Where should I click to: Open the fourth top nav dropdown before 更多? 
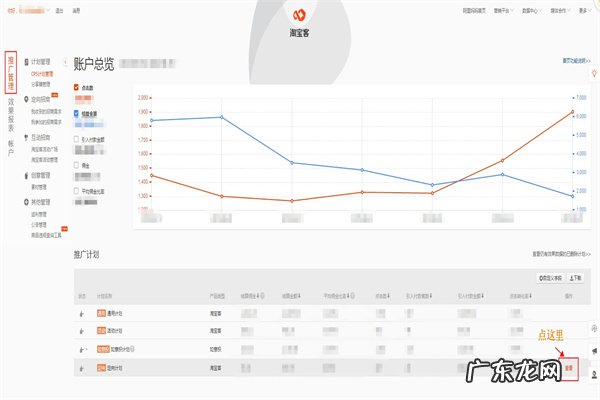(560, 11)
